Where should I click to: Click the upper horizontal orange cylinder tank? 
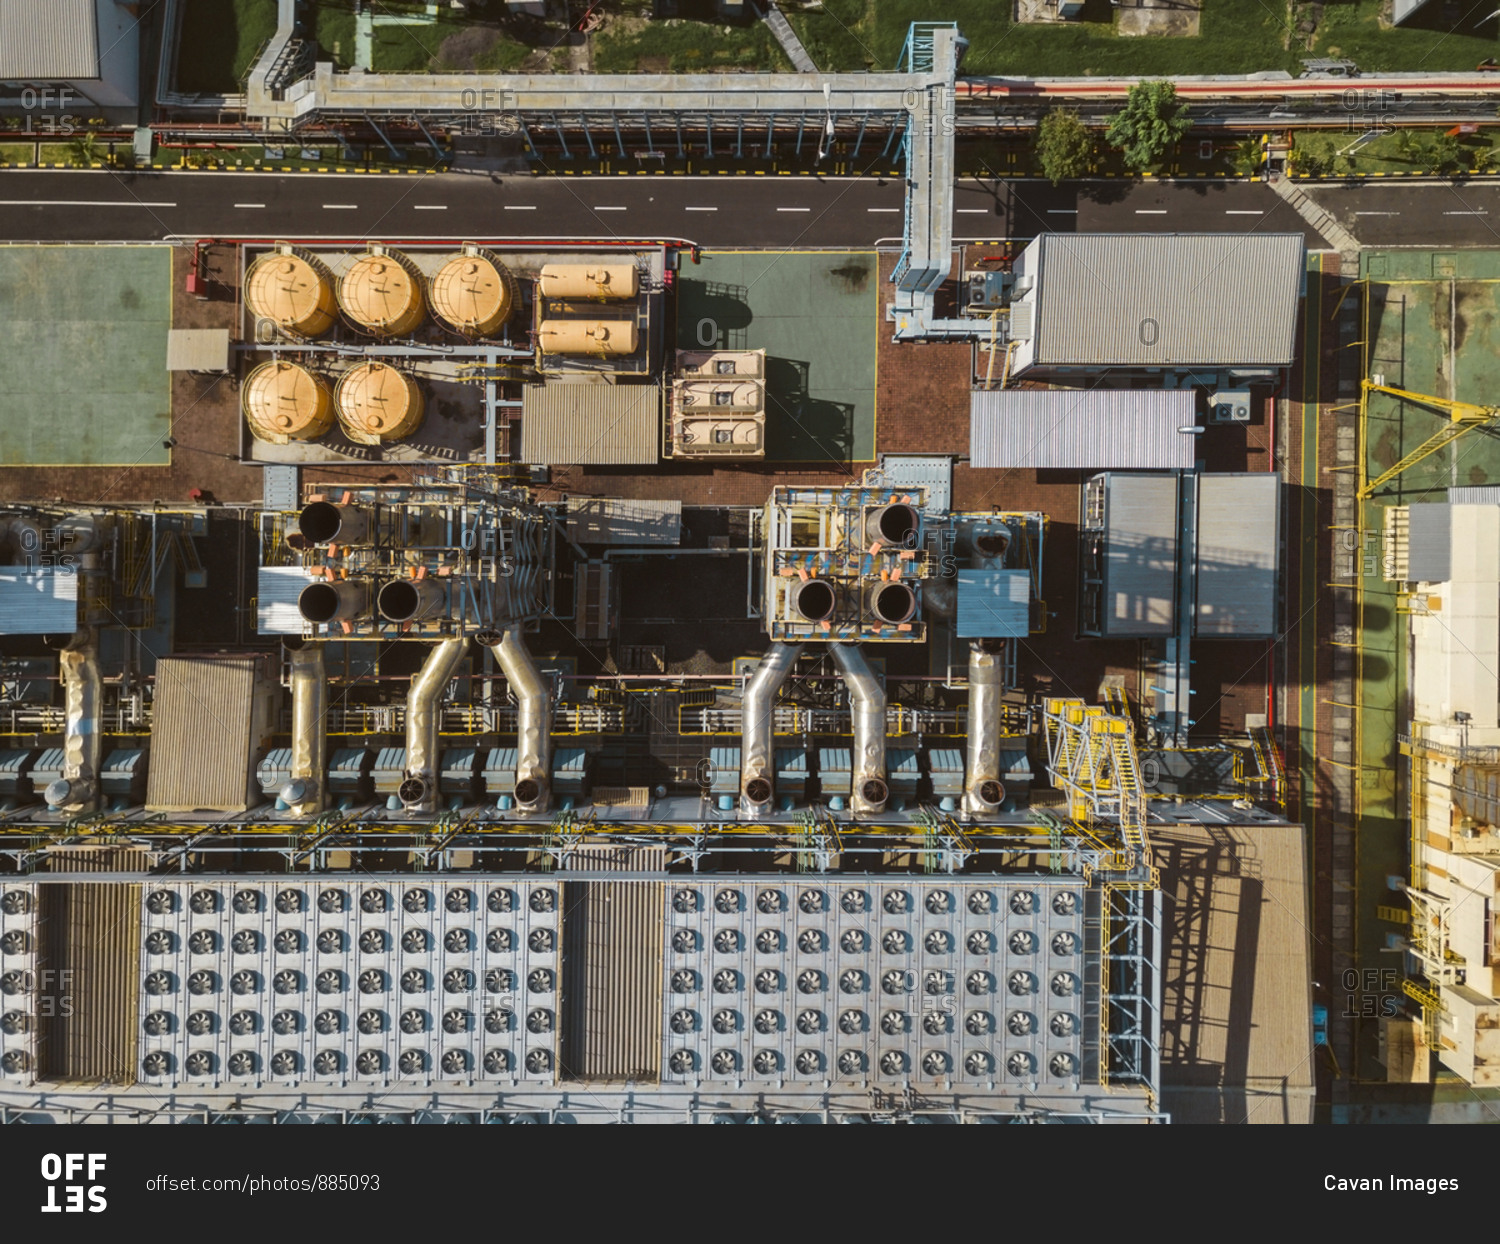[x=588, y=282]
